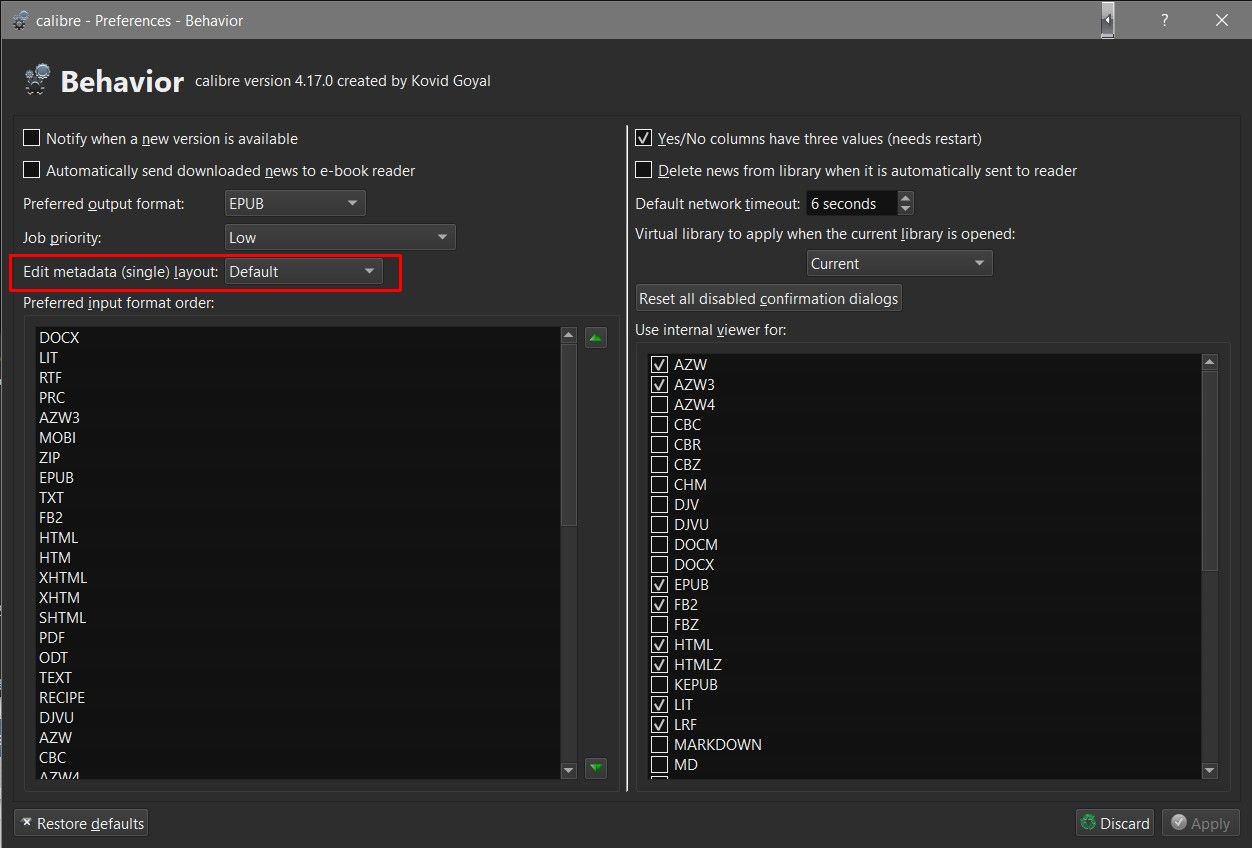Screen dimensions: 1252x848
Task: Check MD viewer format checkbox
Action: pyautogui.click(x=659, y=764)
